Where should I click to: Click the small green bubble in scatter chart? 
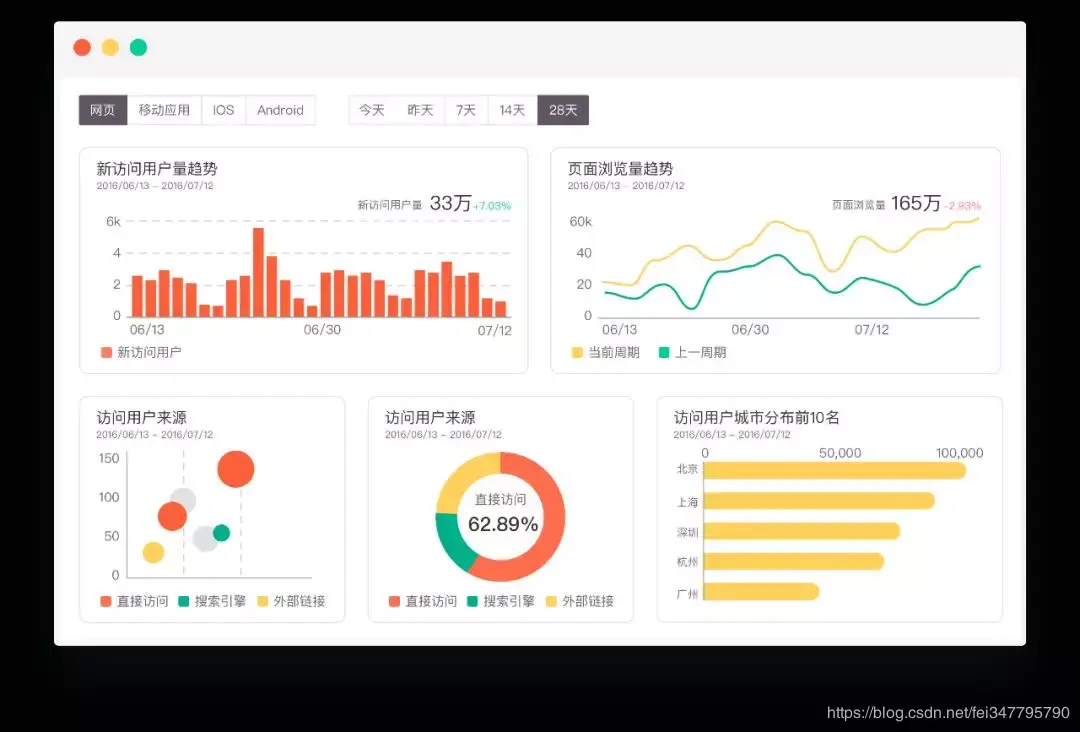tap(221, 533)
